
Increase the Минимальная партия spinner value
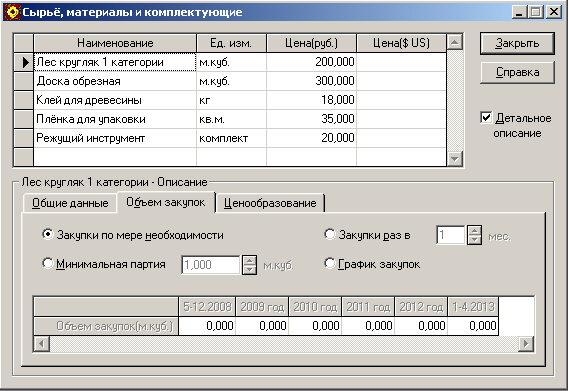click(x=249, y=260)
